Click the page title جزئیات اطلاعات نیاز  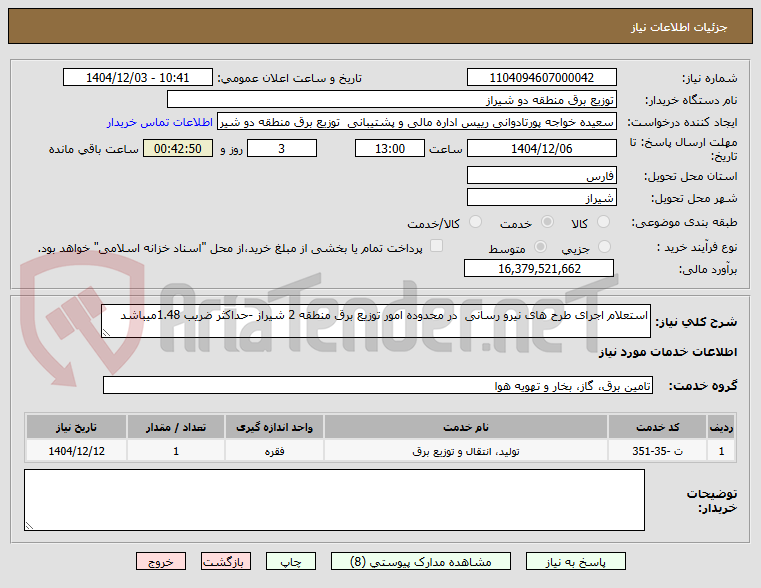679,27
